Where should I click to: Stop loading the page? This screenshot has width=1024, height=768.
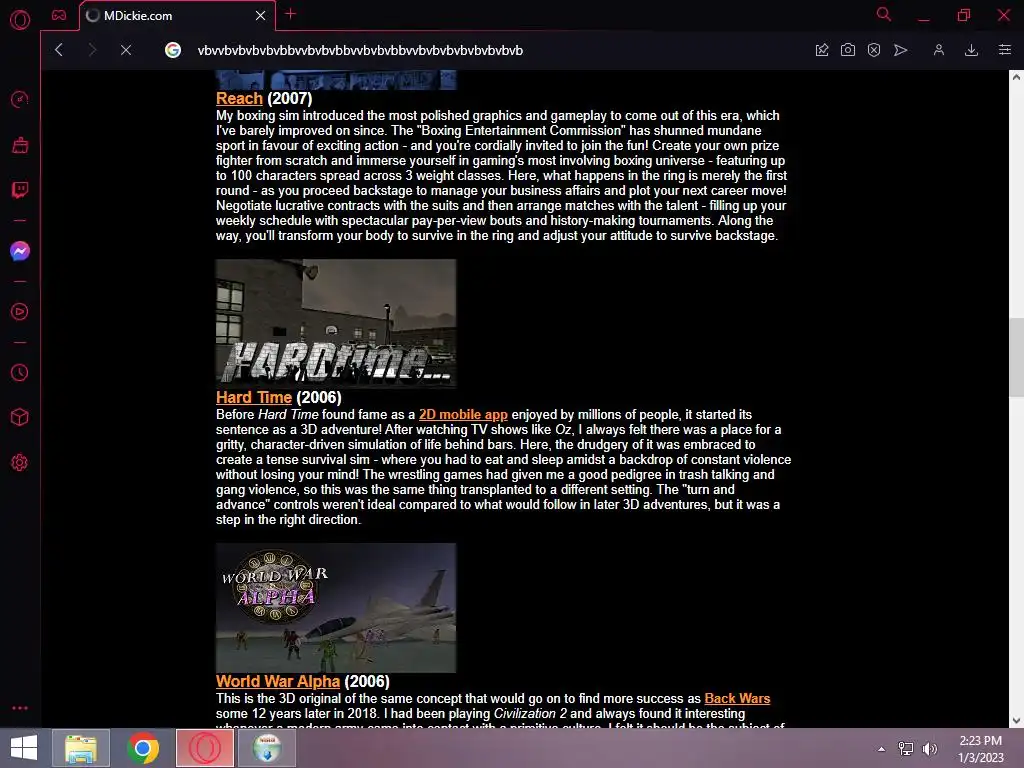pos(126,50)
